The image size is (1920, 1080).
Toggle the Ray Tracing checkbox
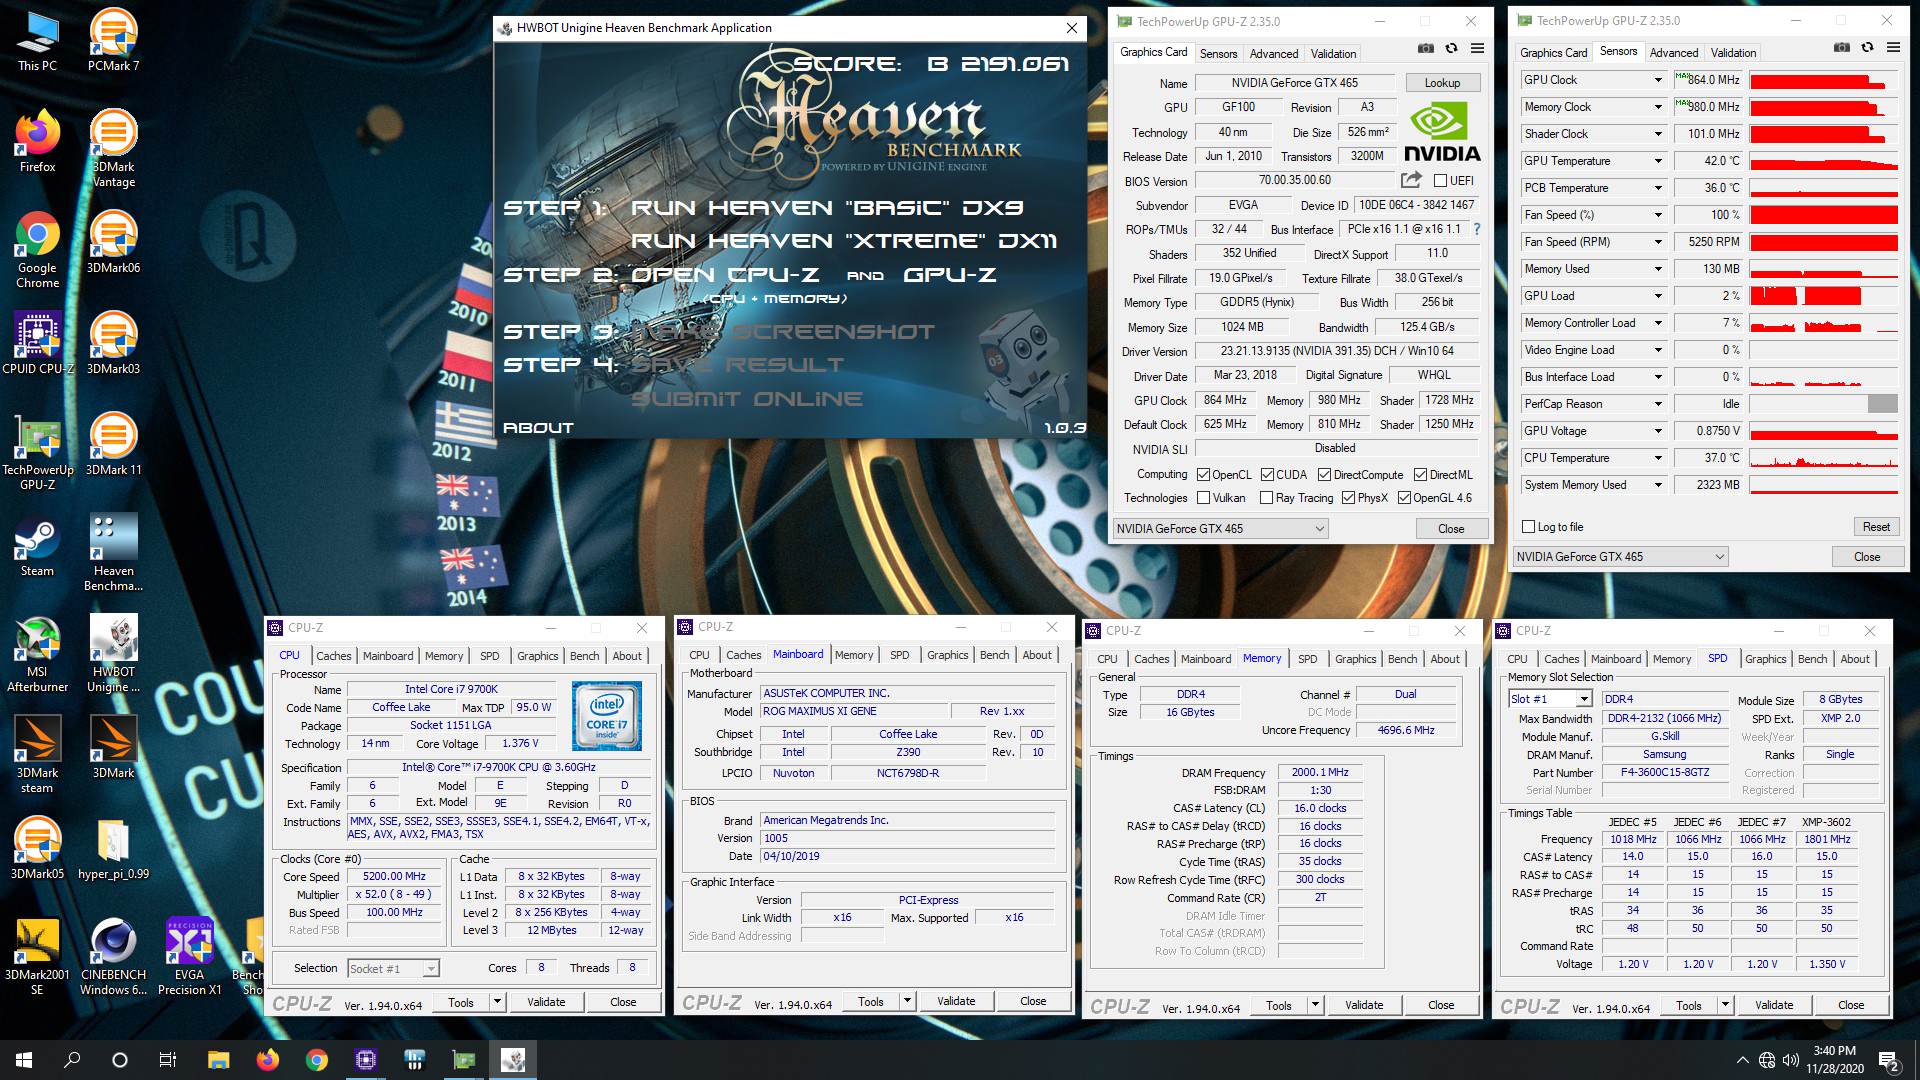(x=1267, y=498)
